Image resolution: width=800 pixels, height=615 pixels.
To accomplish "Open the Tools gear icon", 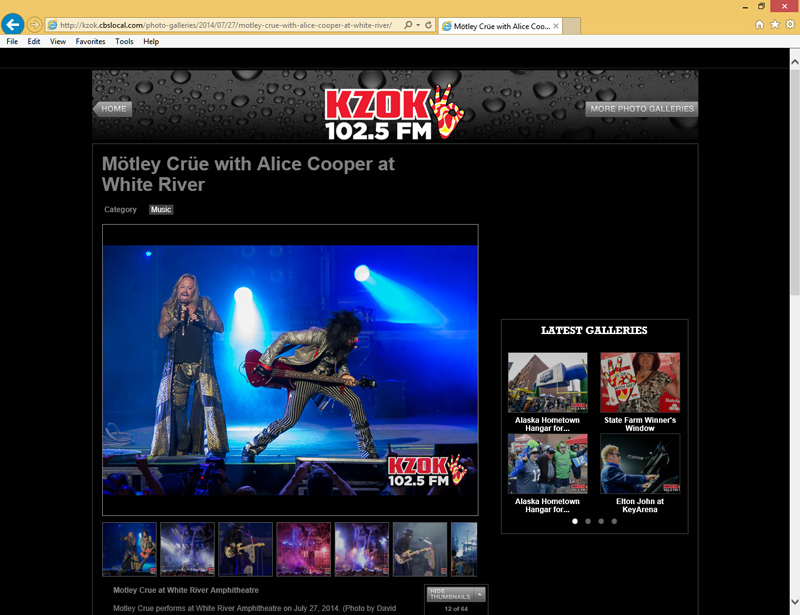I will 790,24.
